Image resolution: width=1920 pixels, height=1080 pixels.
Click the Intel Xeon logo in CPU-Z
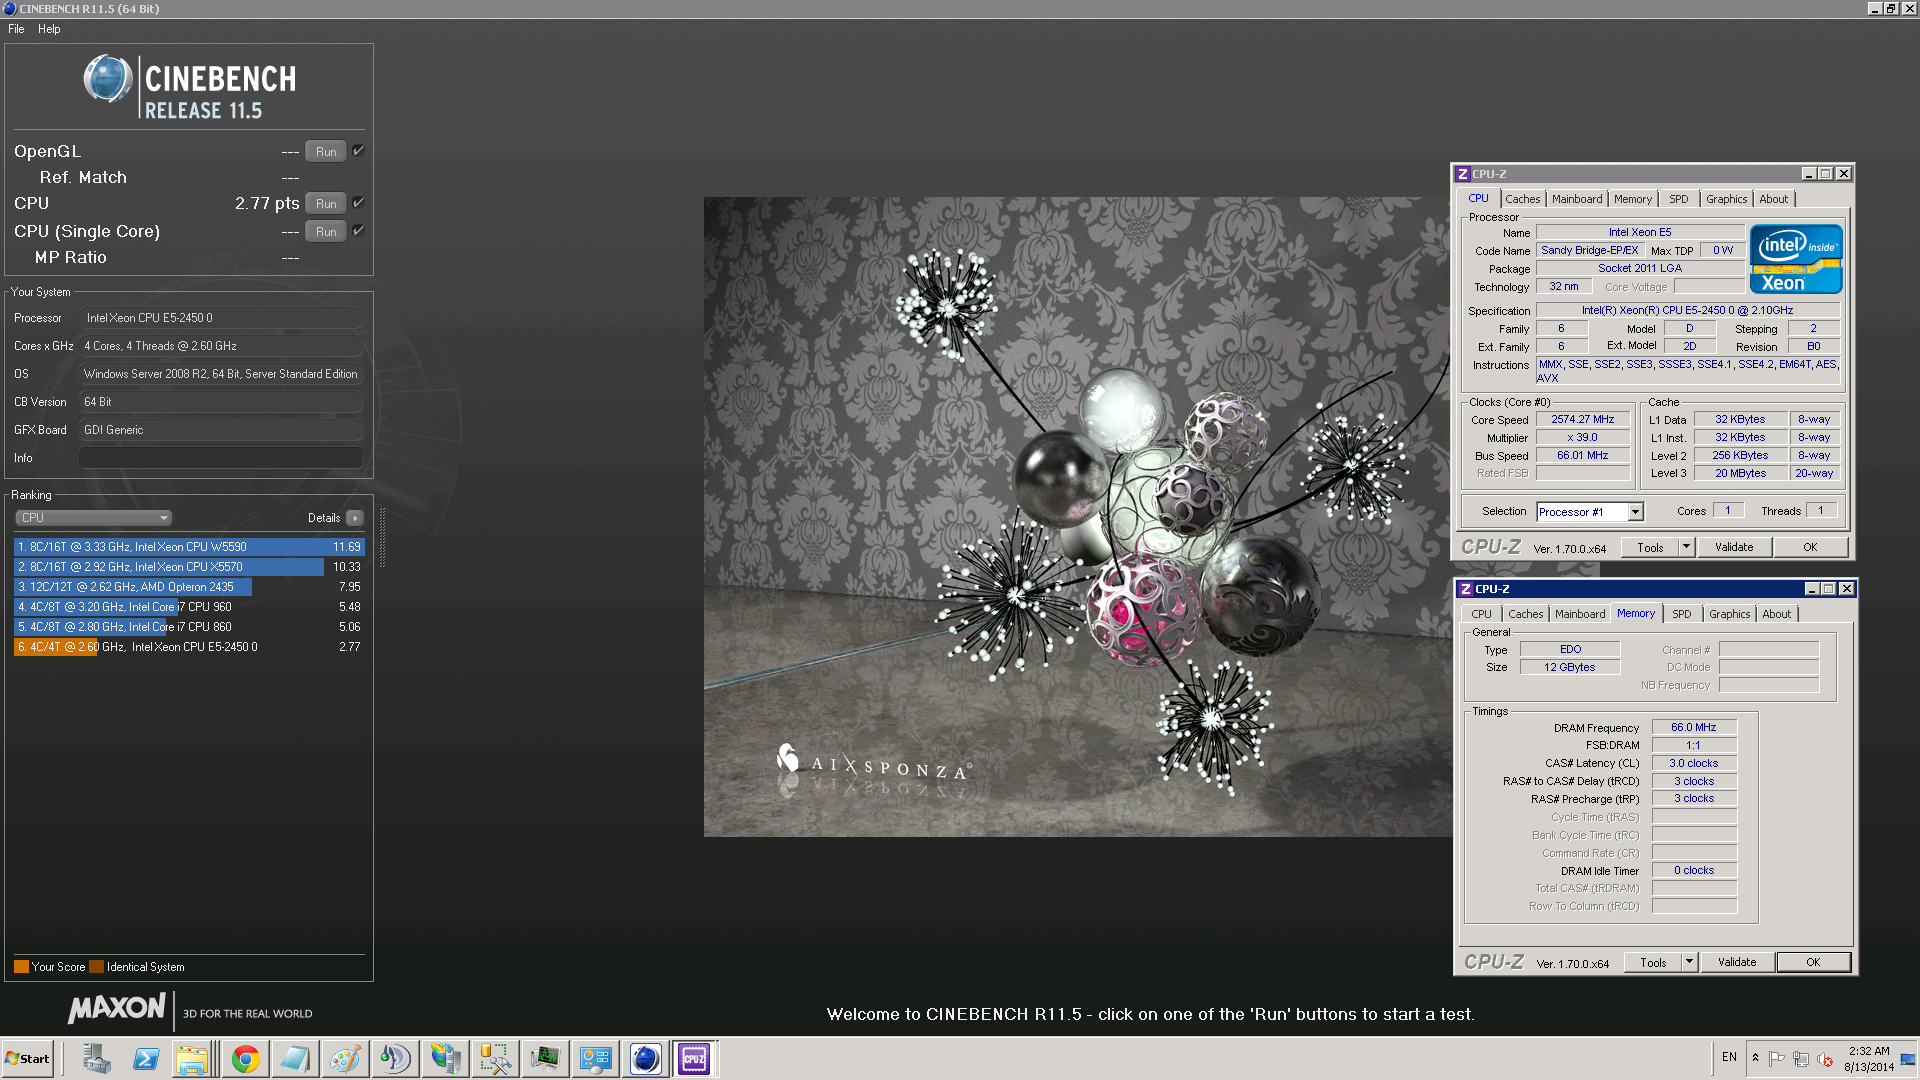[1796, 259]
